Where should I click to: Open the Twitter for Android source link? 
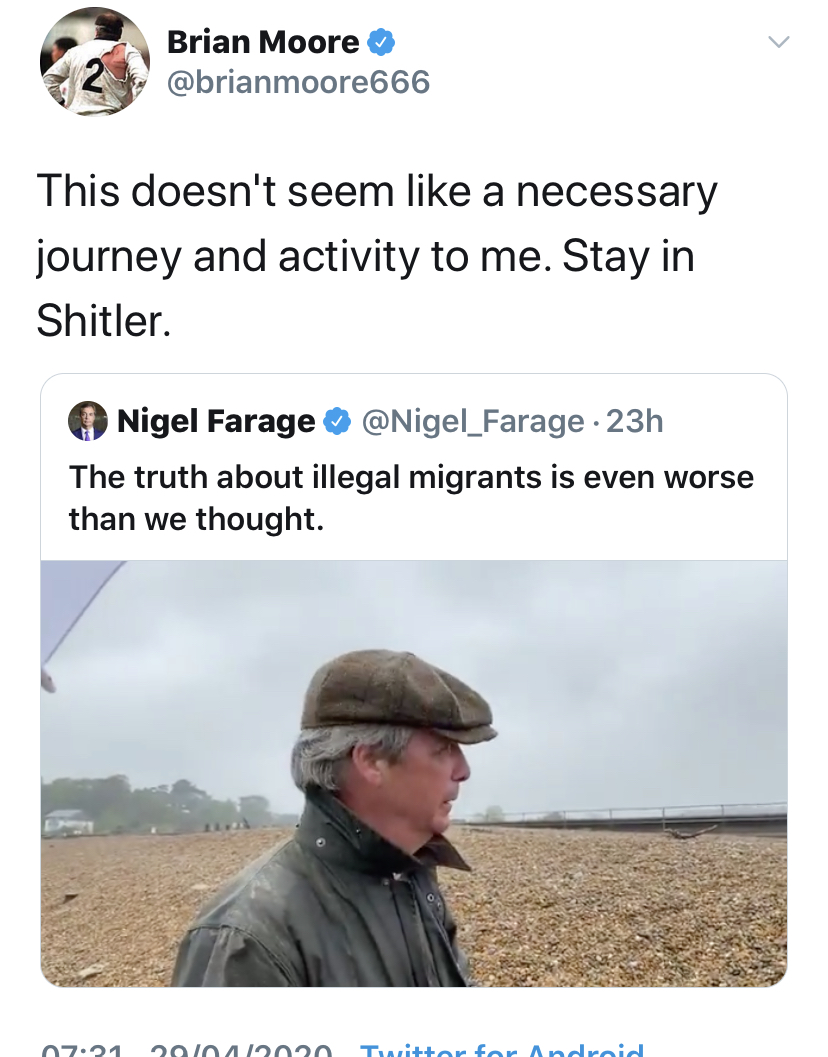coord(501,1050)
